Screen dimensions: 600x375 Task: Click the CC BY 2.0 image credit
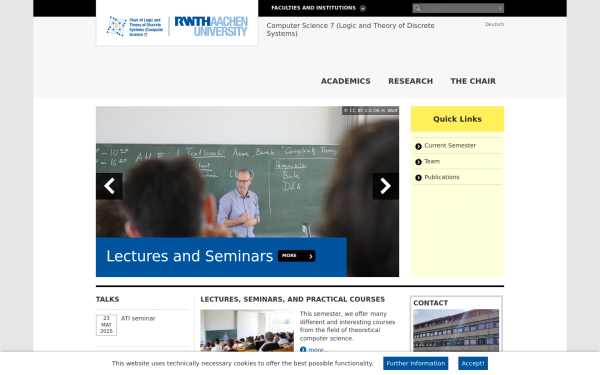point(370,110)
